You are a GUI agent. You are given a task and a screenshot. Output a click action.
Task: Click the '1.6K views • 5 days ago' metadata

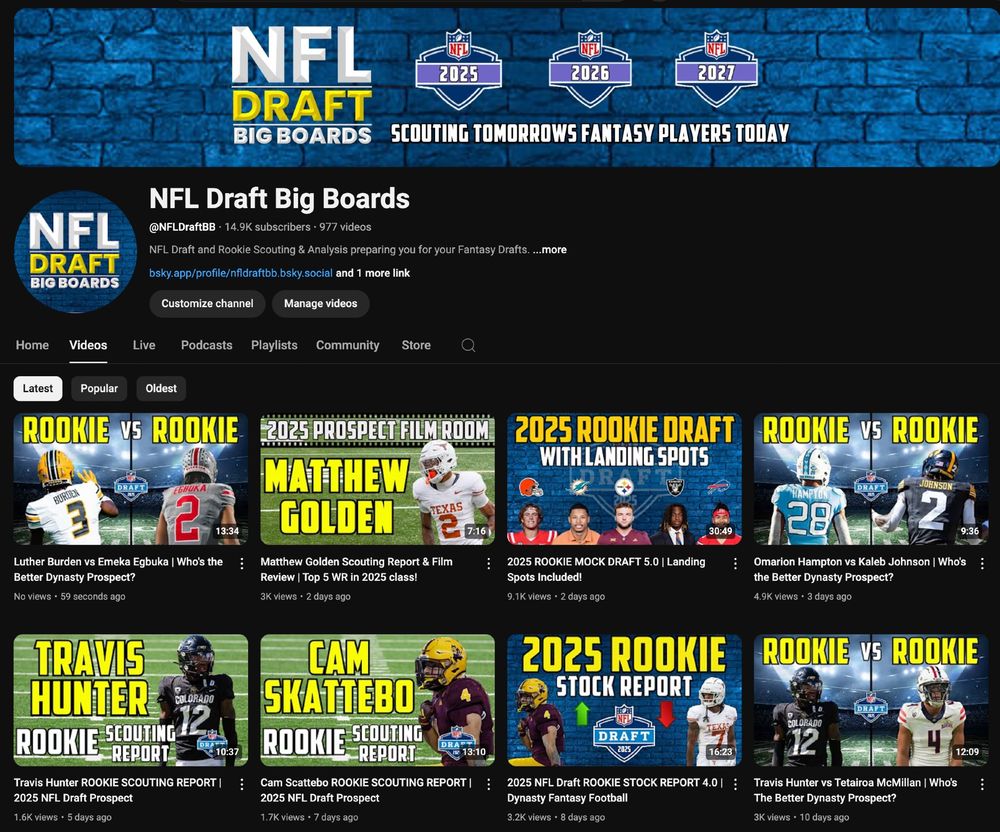[62, 817]
